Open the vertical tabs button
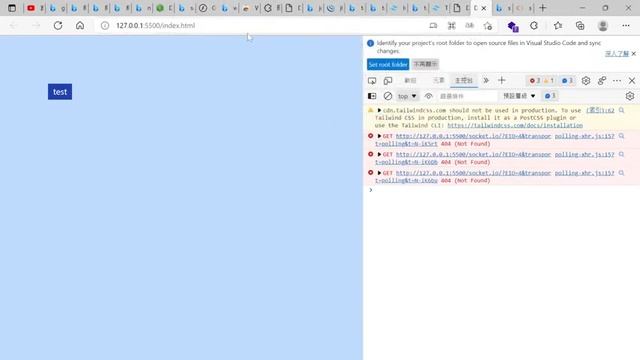The image size is (640, 360). [x=12, y=8]
